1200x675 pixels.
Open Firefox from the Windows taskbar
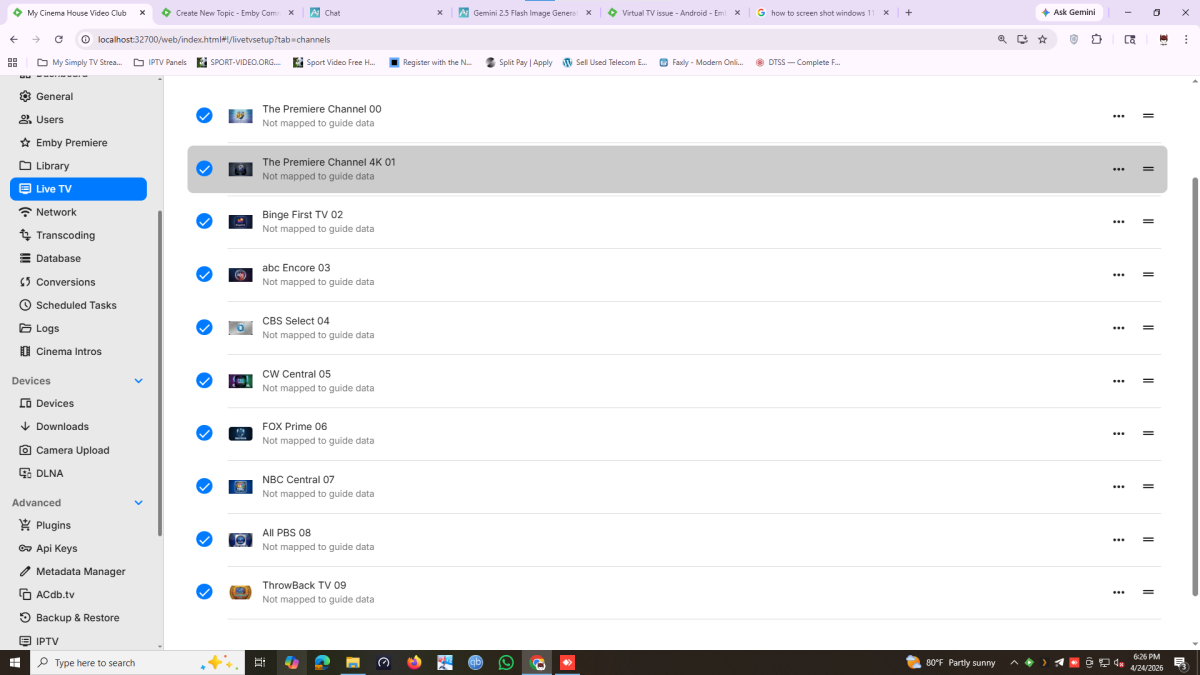point(414,662)
